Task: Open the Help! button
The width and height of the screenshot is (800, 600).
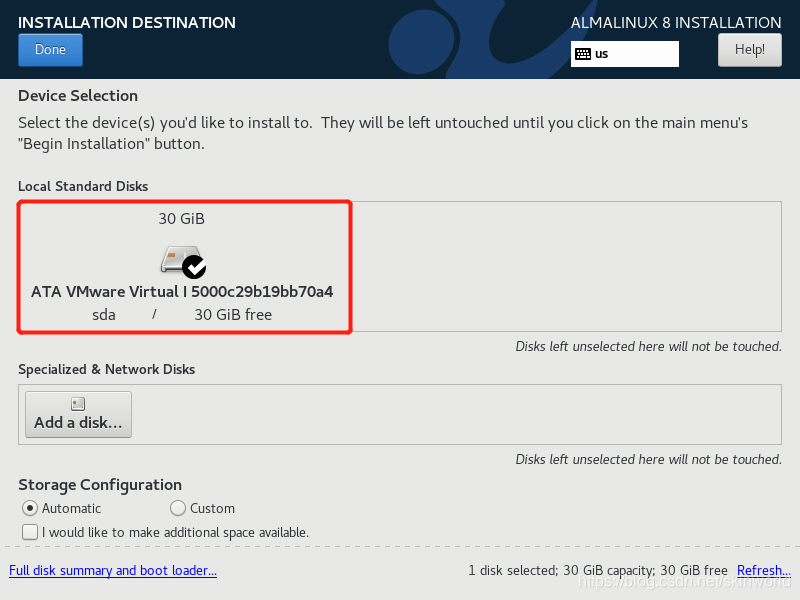Action: (x=749, y=49)
